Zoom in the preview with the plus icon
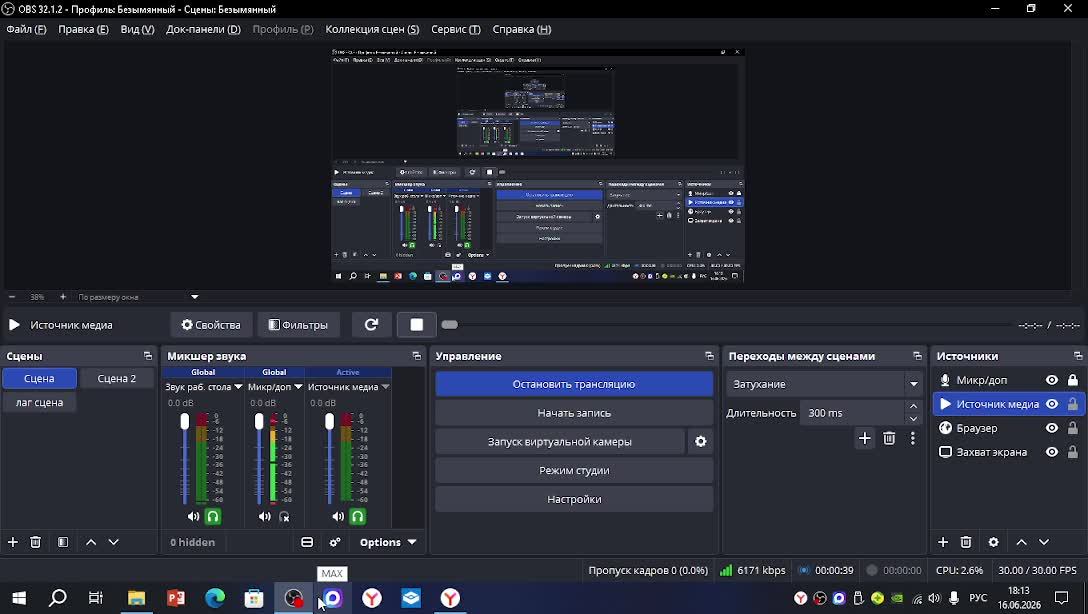 pyautogui.click(x=62, y=297)
